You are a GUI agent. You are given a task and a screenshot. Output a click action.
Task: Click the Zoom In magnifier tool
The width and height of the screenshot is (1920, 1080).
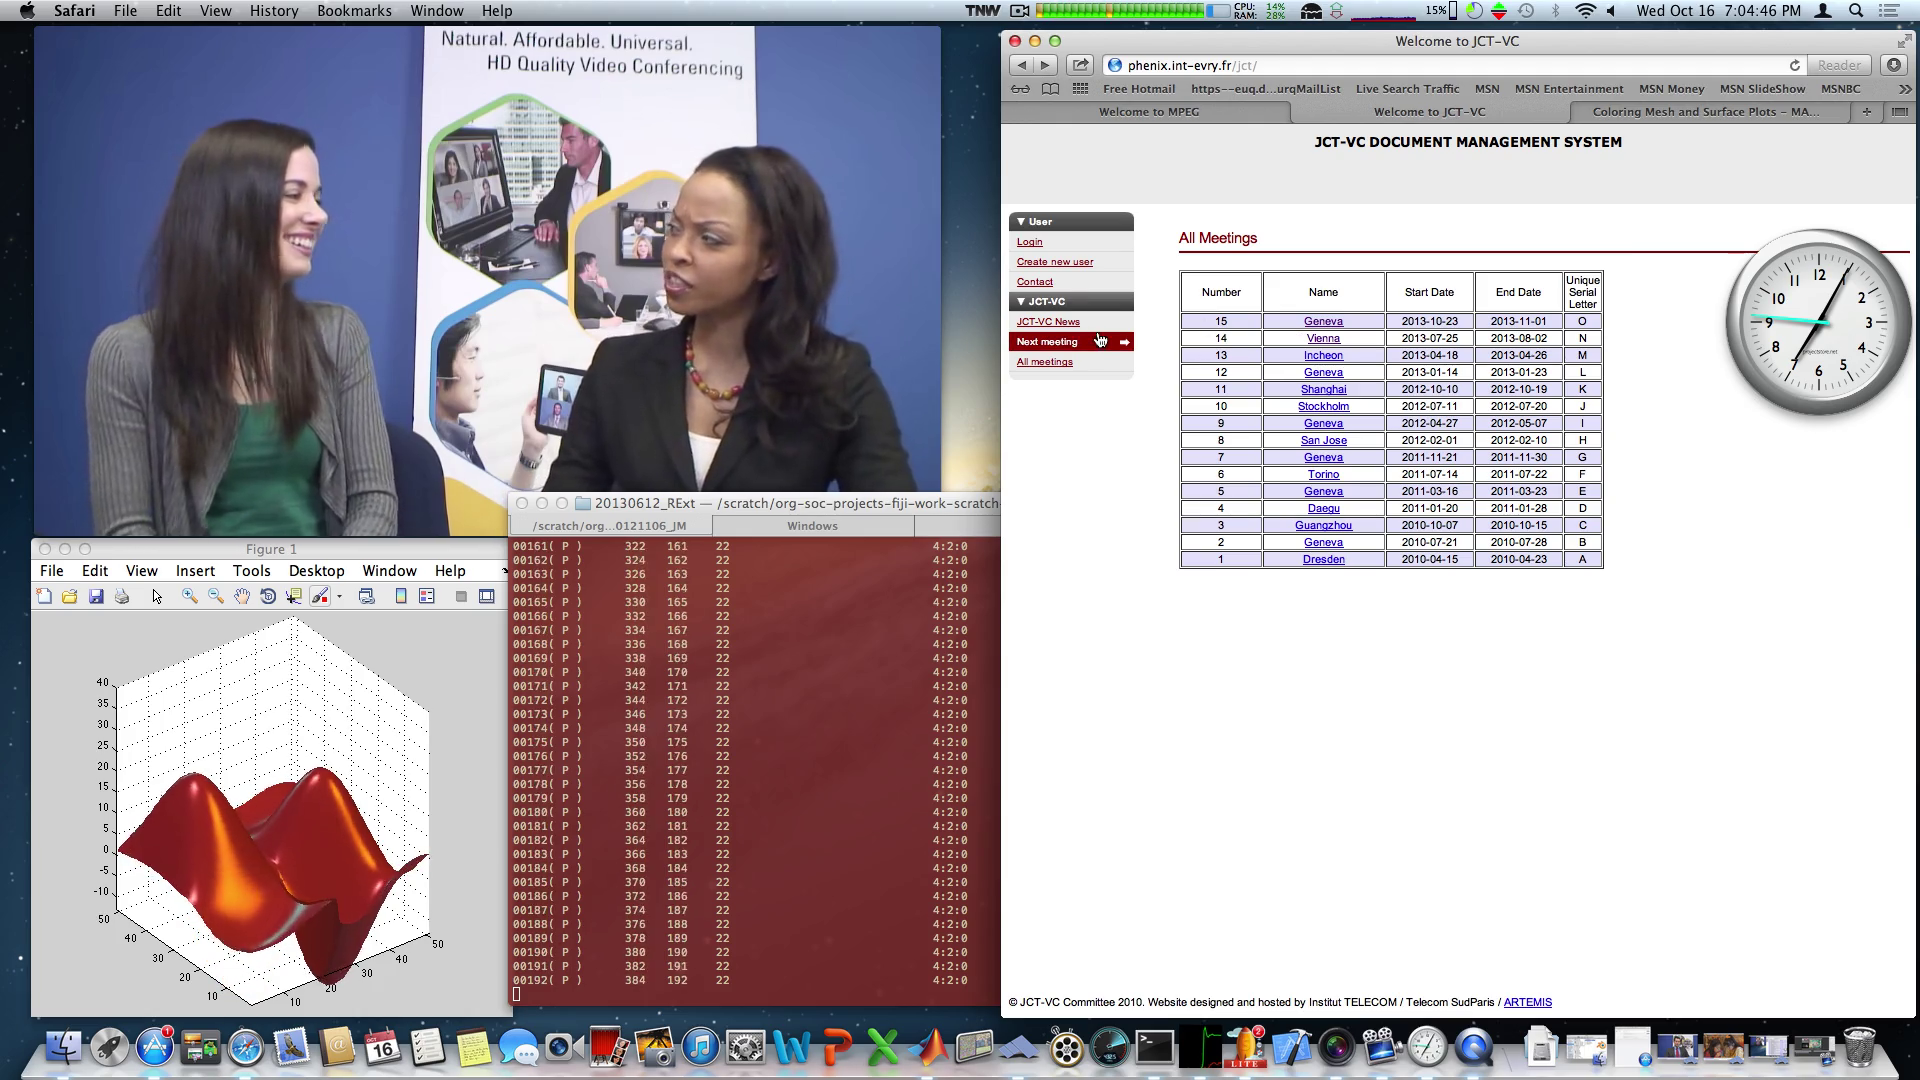189,597
